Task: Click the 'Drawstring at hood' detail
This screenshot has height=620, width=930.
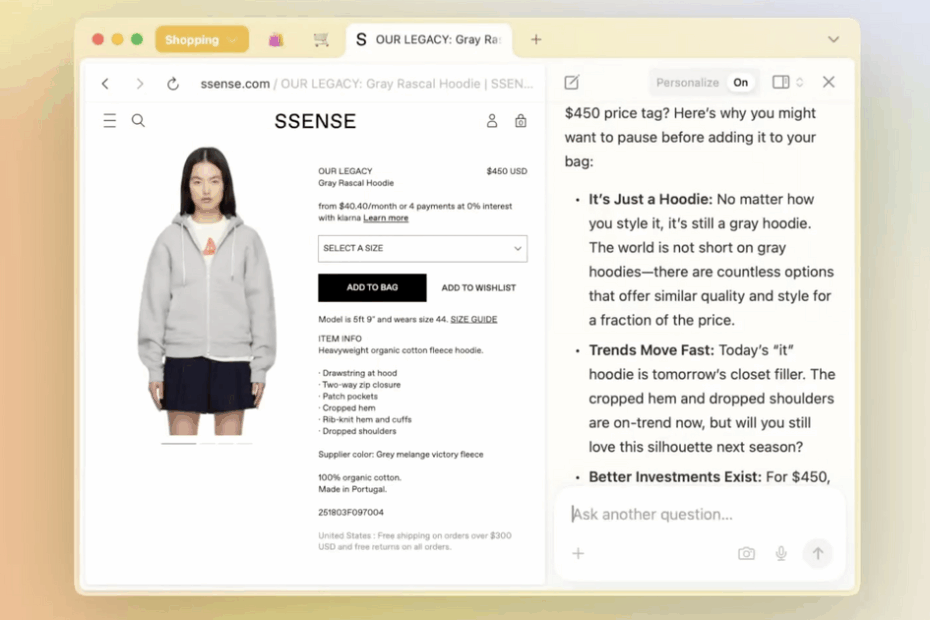Action: [359, 373]
